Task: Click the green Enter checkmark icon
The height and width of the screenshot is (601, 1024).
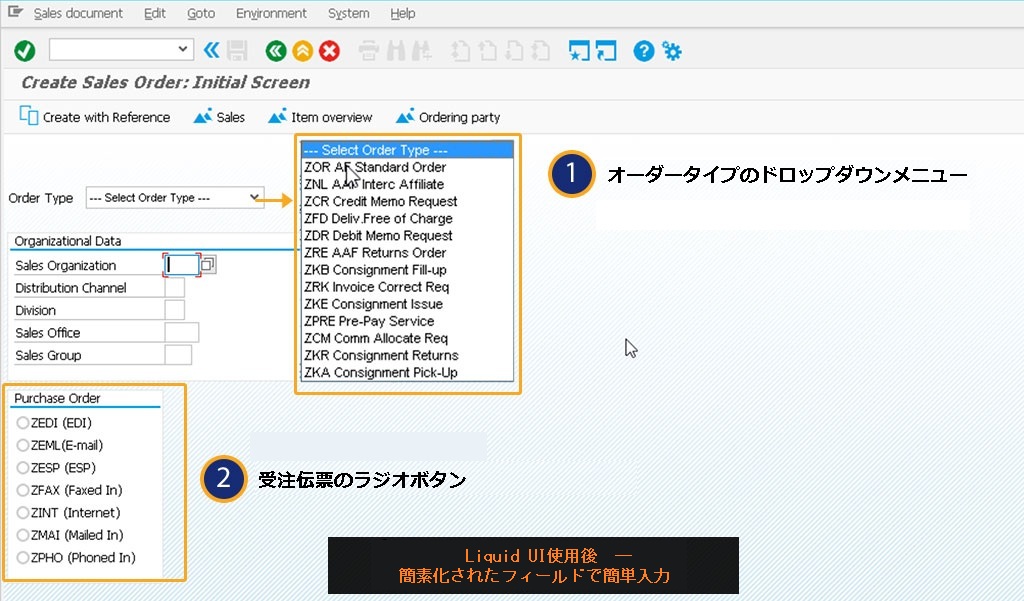Action: [x=25, y=50]
